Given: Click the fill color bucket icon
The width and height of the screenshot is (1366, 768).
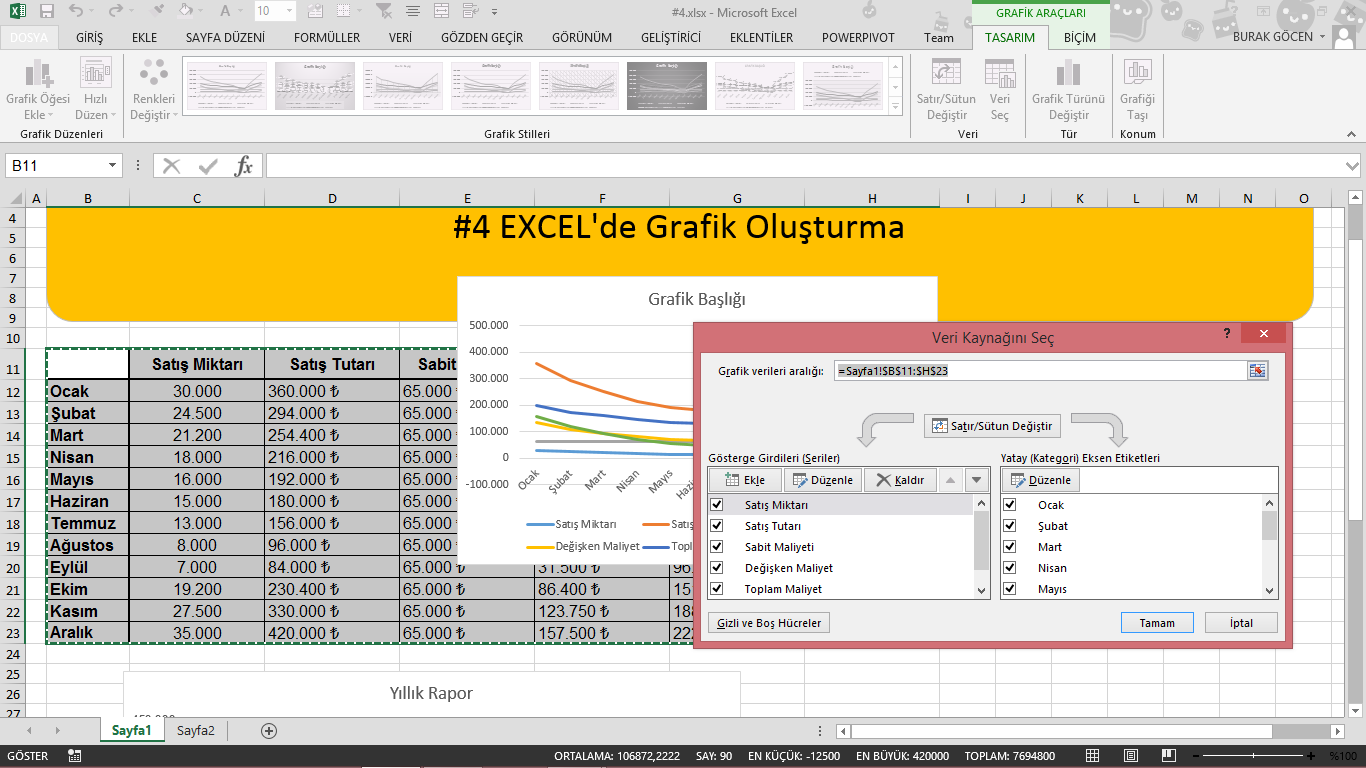Looking at the screenshot, I should [x=186, y=12].
